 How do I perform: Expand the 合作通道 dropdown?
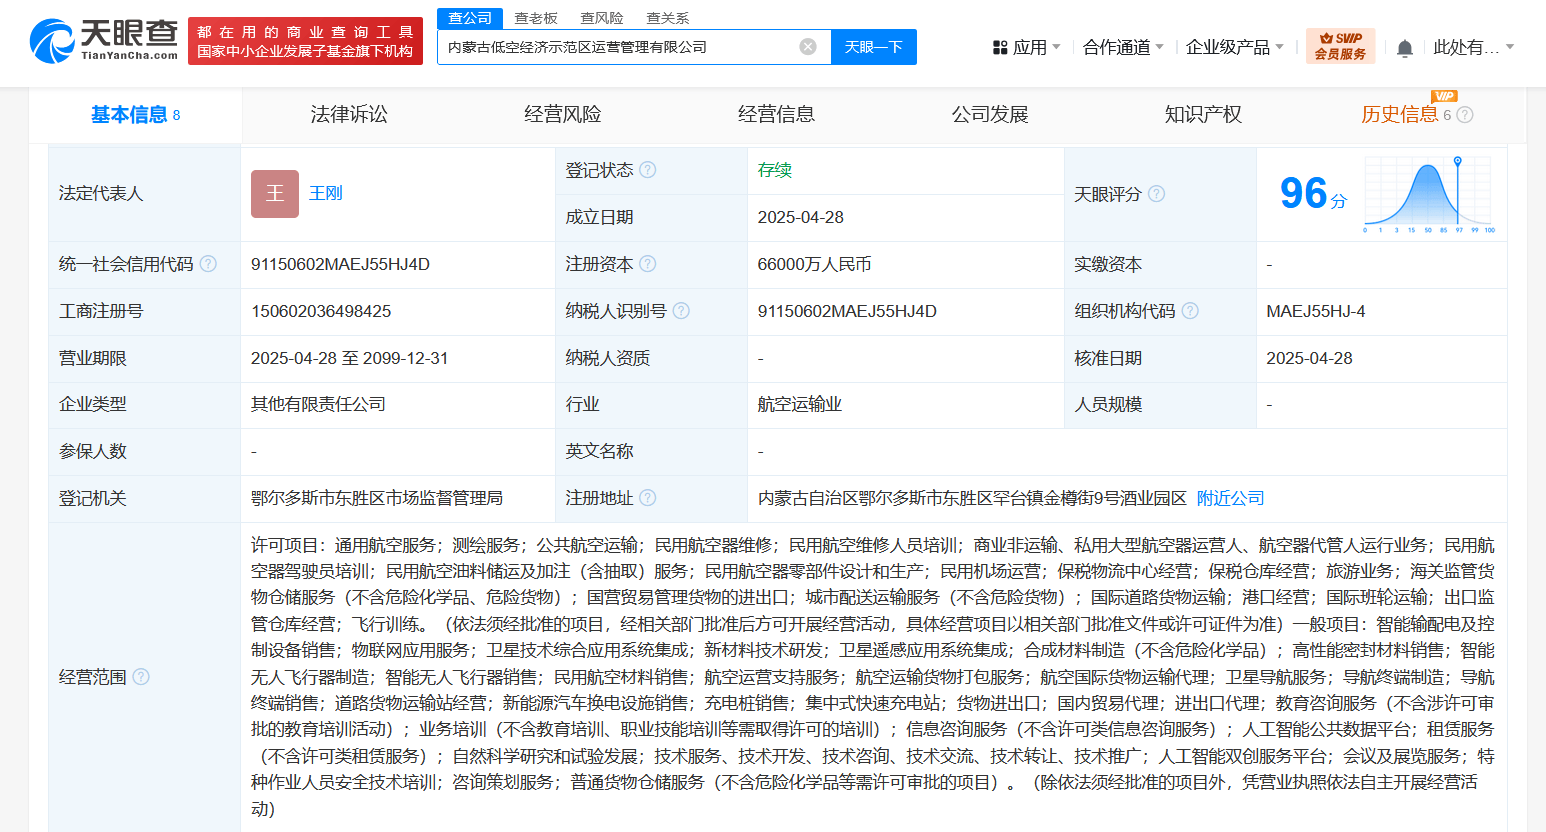pos(1123,47)
